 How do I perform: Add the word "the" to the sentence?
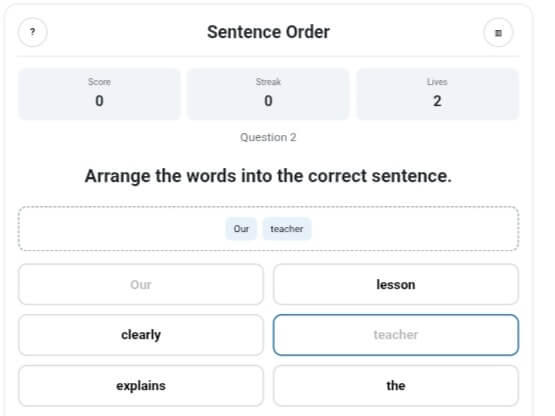pyautogui.click(x=396, y=386)
